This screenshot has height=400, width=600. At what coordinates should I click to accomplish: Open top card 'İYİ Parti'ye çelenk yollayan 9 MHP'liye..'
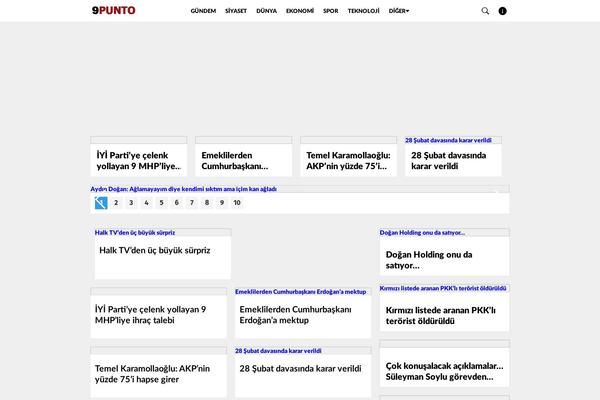[139, 161]
